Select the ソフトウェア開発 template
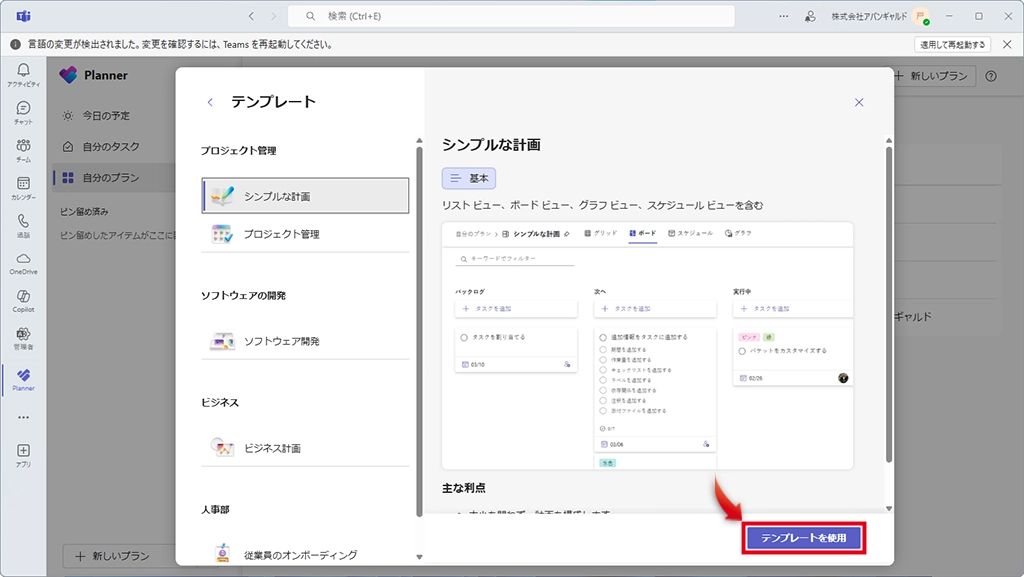Viewport: 1024px width, 577px height. click(x=305, y=341)
